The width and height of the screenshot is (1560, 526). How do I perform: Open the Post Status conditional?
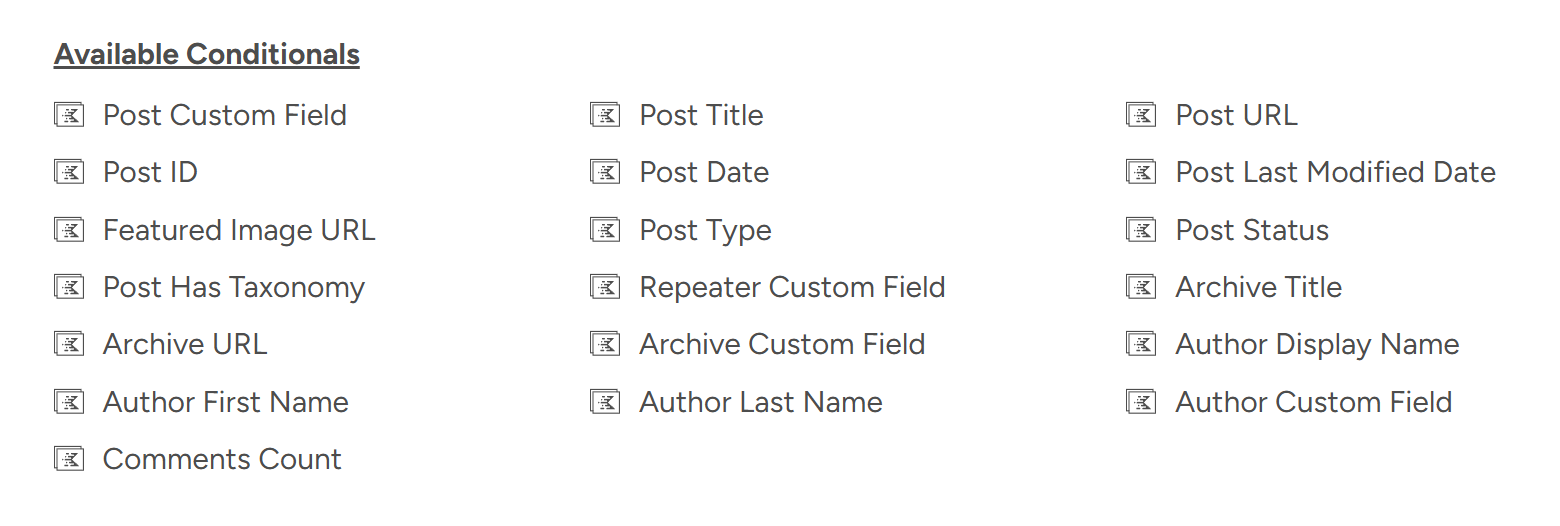pos(1252,230)
